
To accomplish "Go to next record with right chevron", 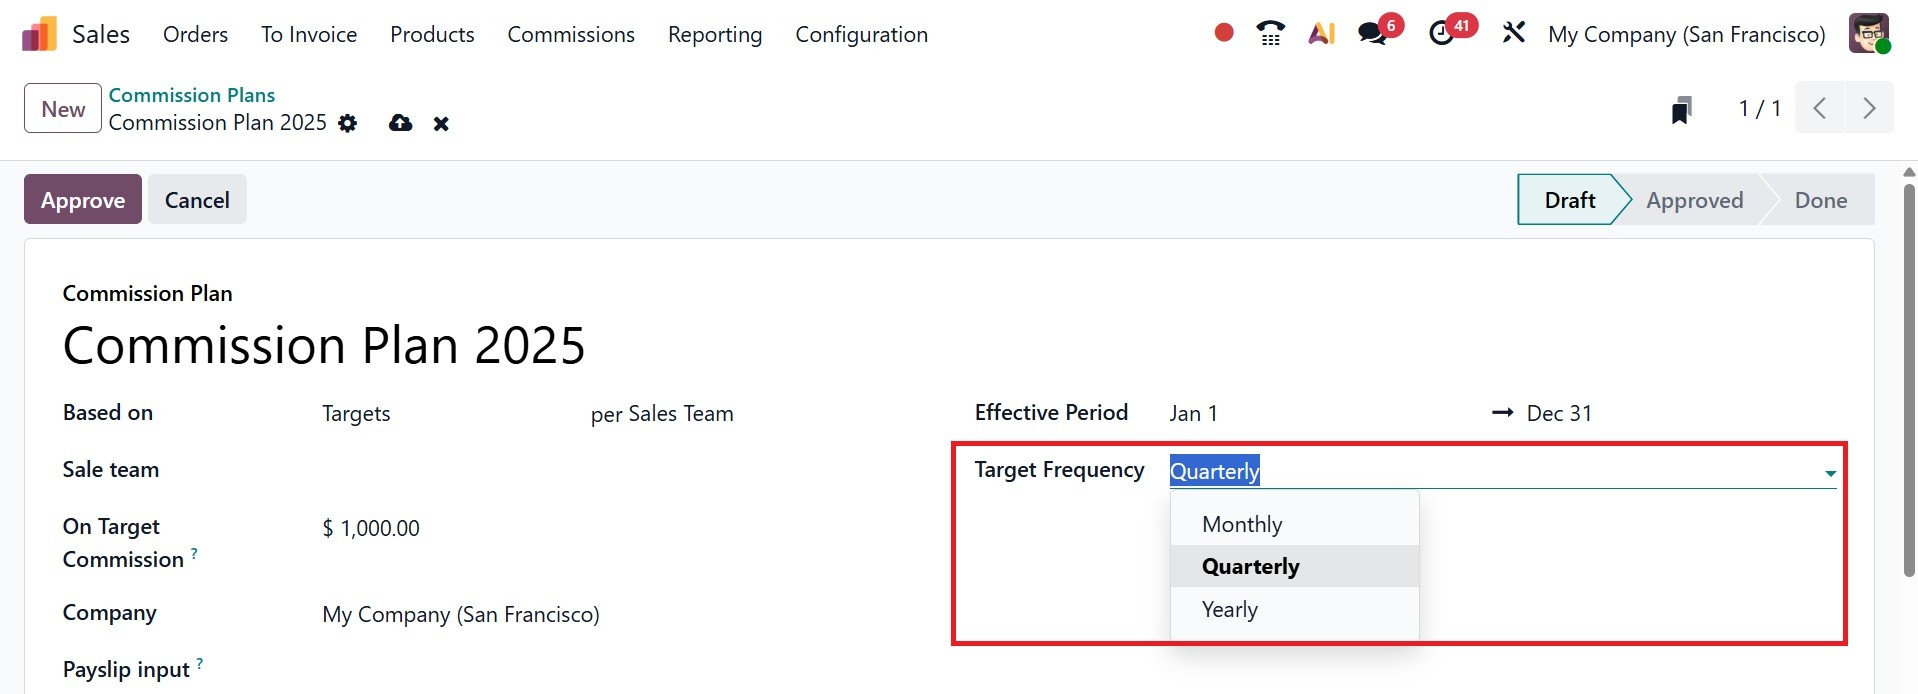I will click(1868, 108).
